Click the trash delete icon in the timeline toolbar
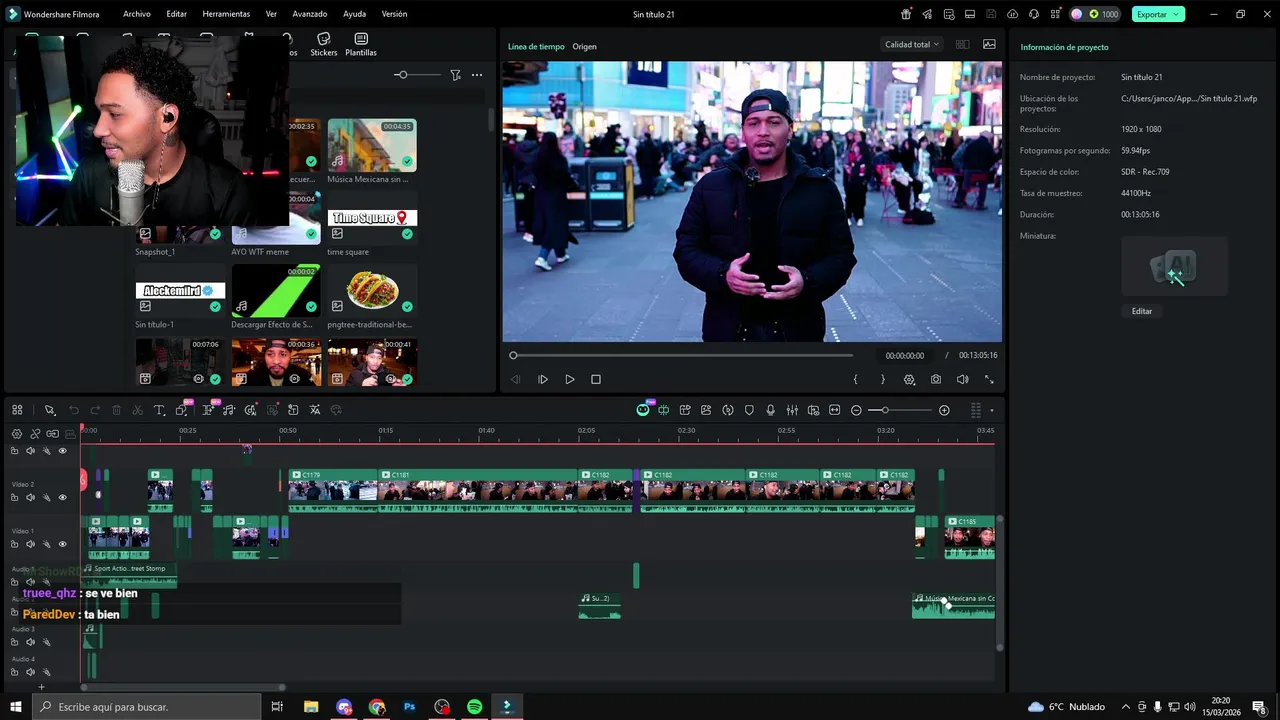This screenshot has width=1280, height=720. 116,410
